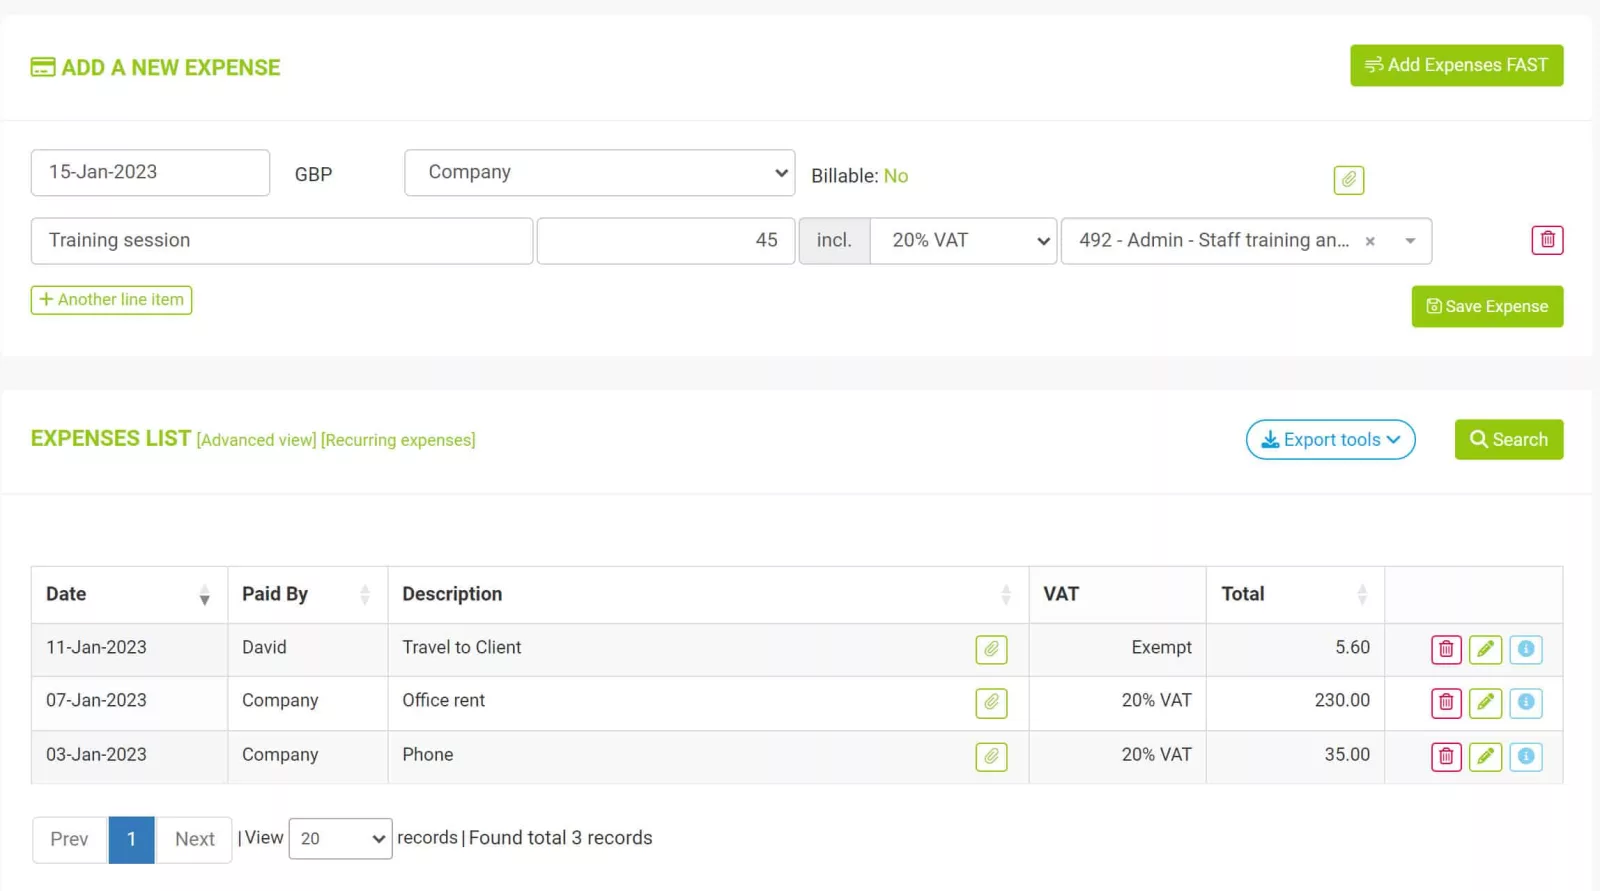
Task: Click the VAT column header
Action: click(x=1117, y=594)
